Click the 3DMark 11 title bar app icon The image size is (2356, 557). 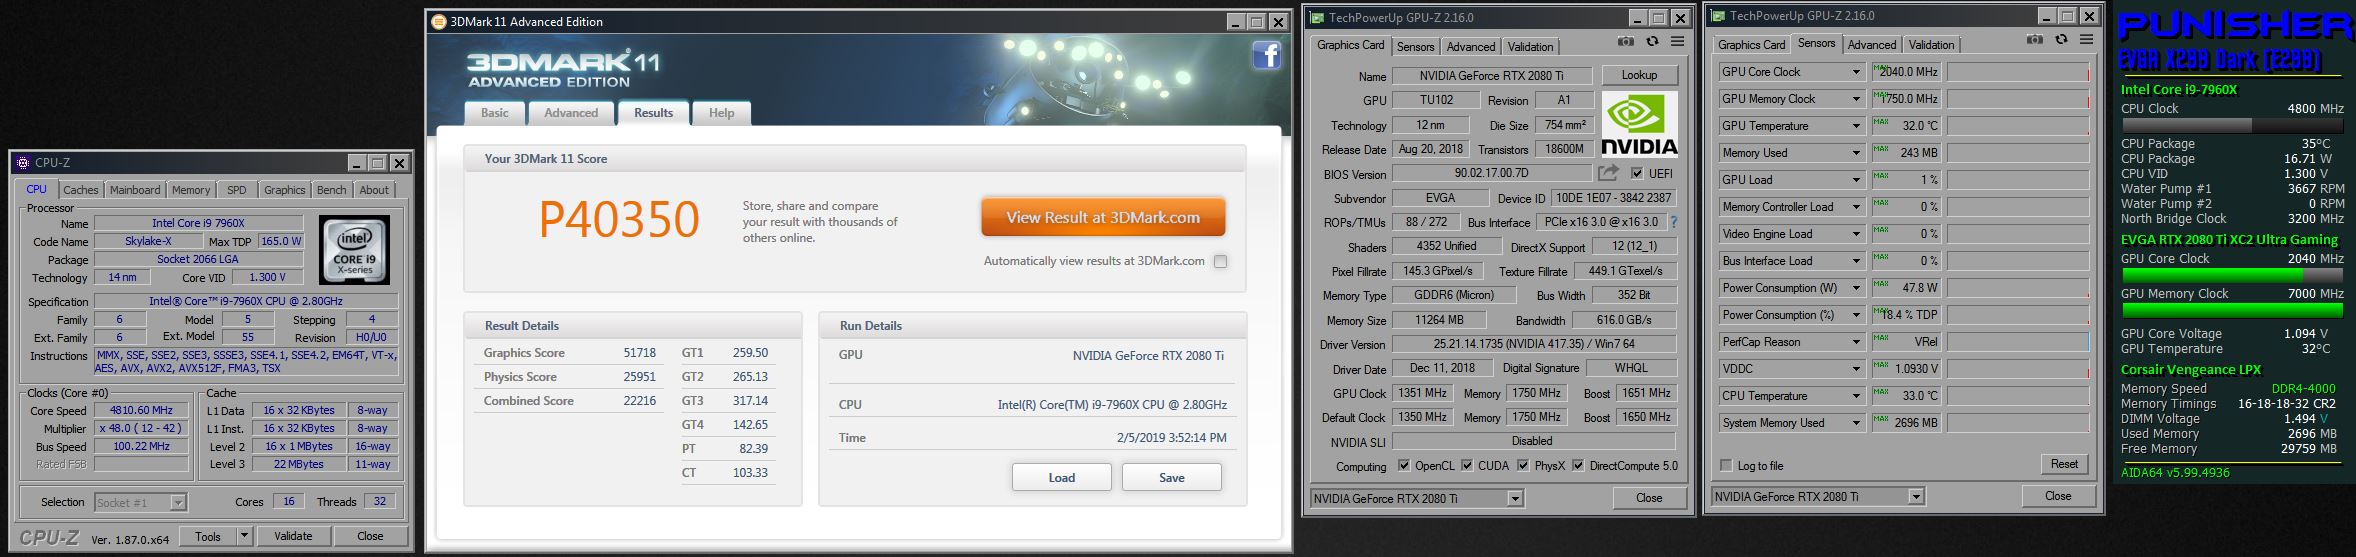coord(438,22)
